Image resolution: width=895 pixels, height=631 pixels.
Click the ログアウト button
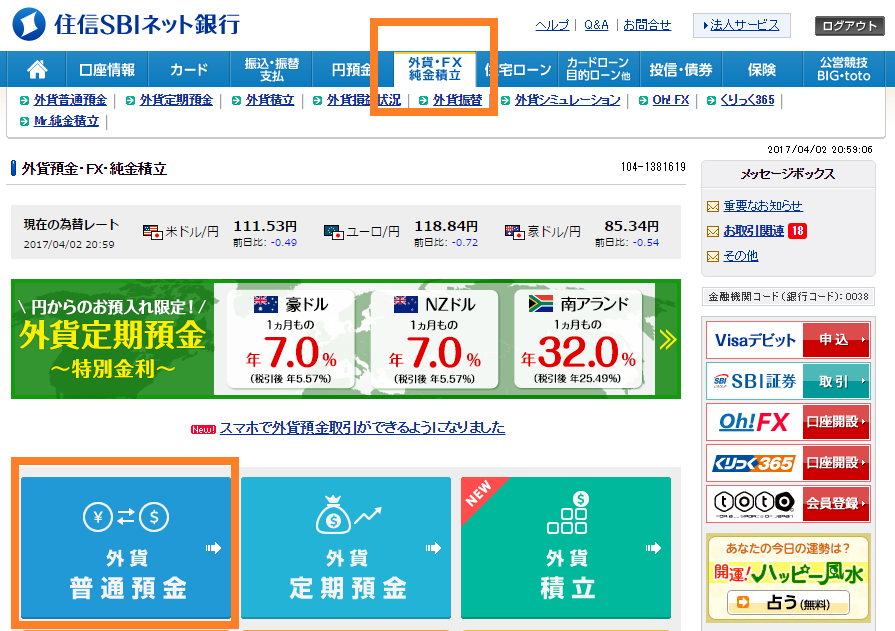click(849, 26)
